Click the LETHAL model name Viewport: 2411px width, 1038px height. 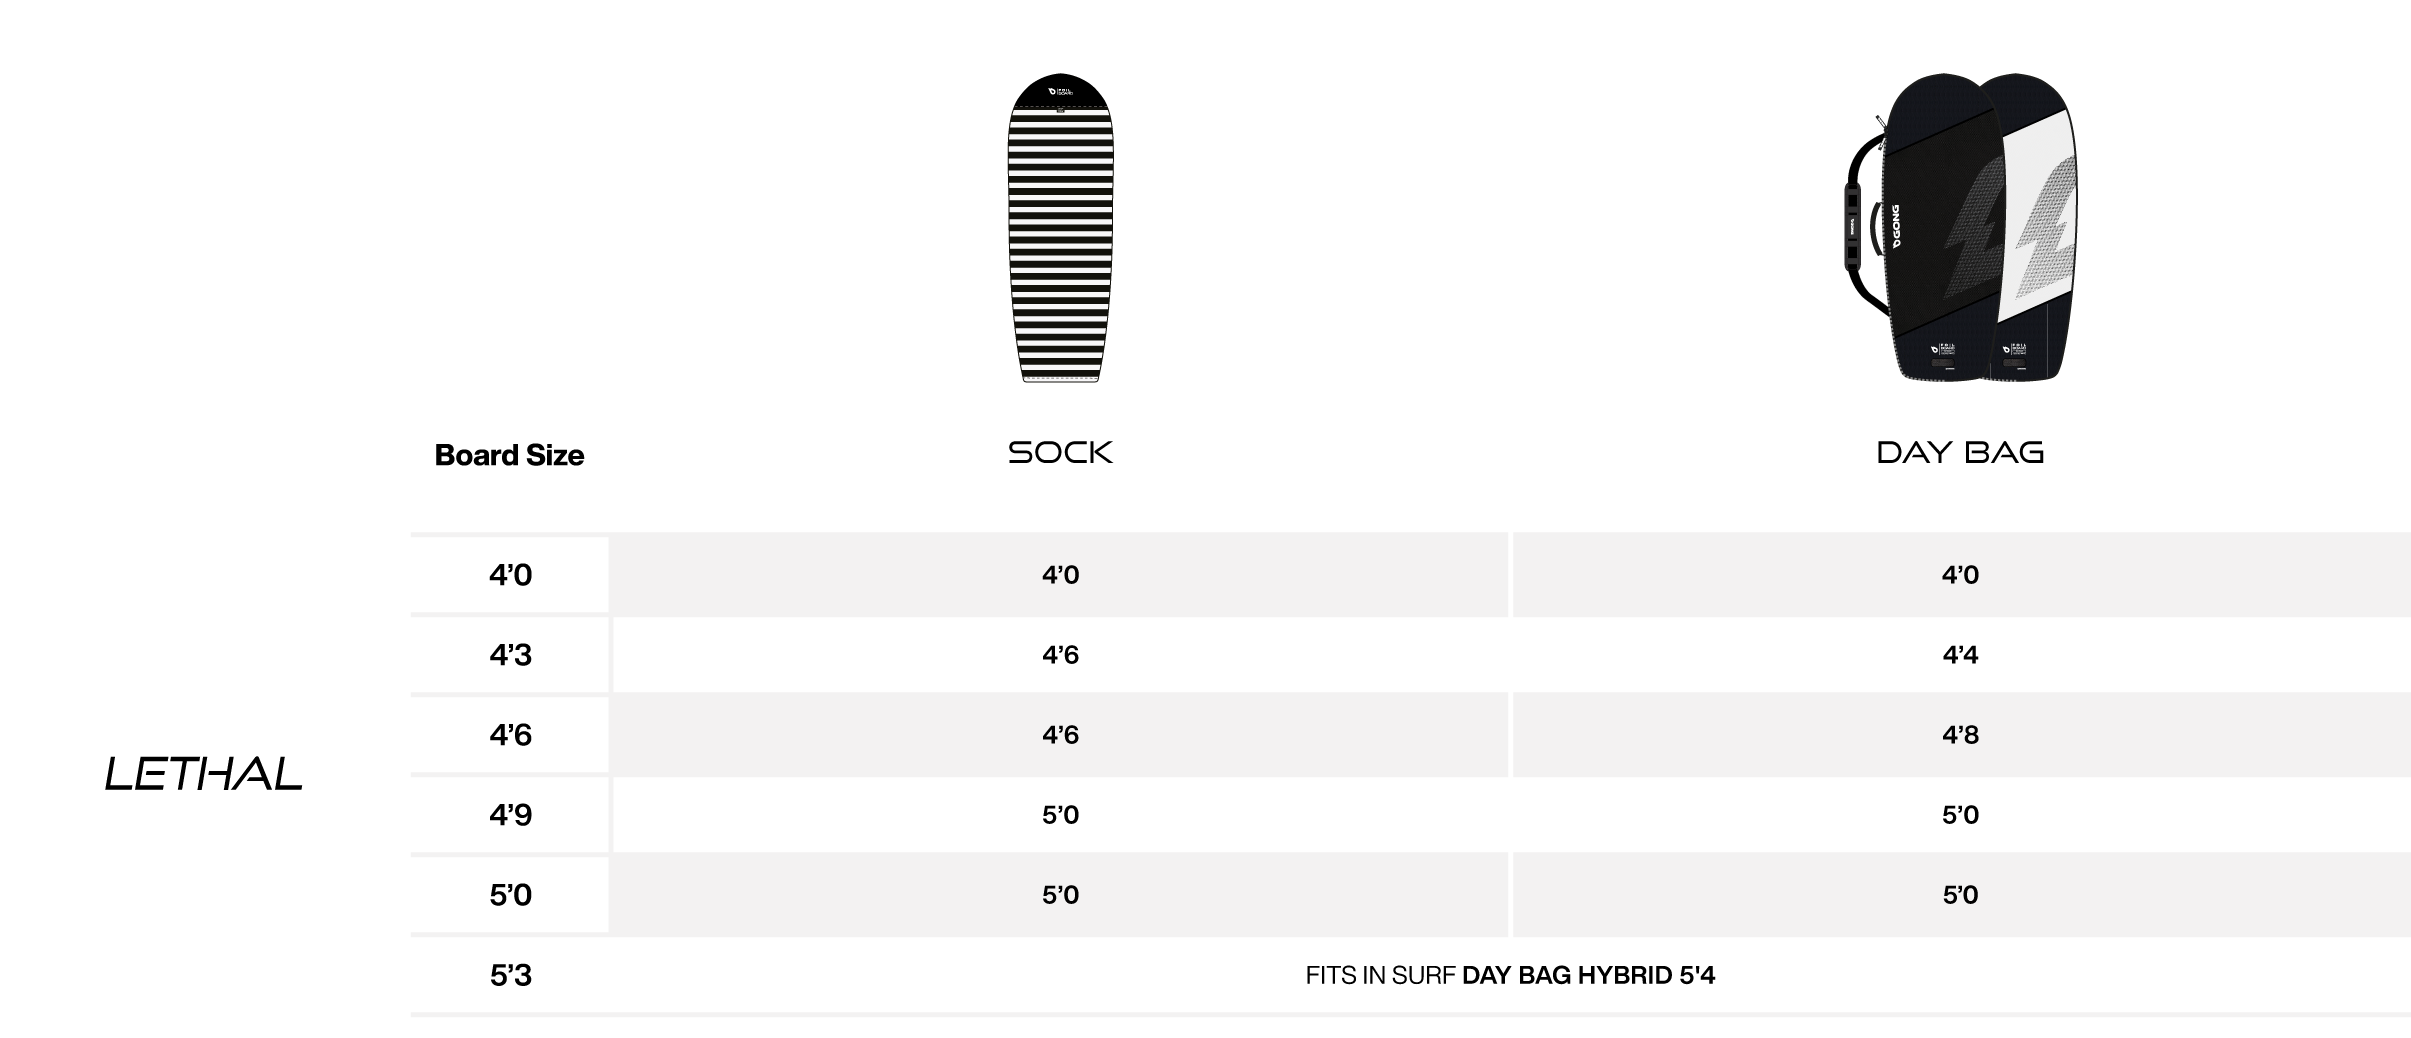pyautogui.click(x=204, y=774)
